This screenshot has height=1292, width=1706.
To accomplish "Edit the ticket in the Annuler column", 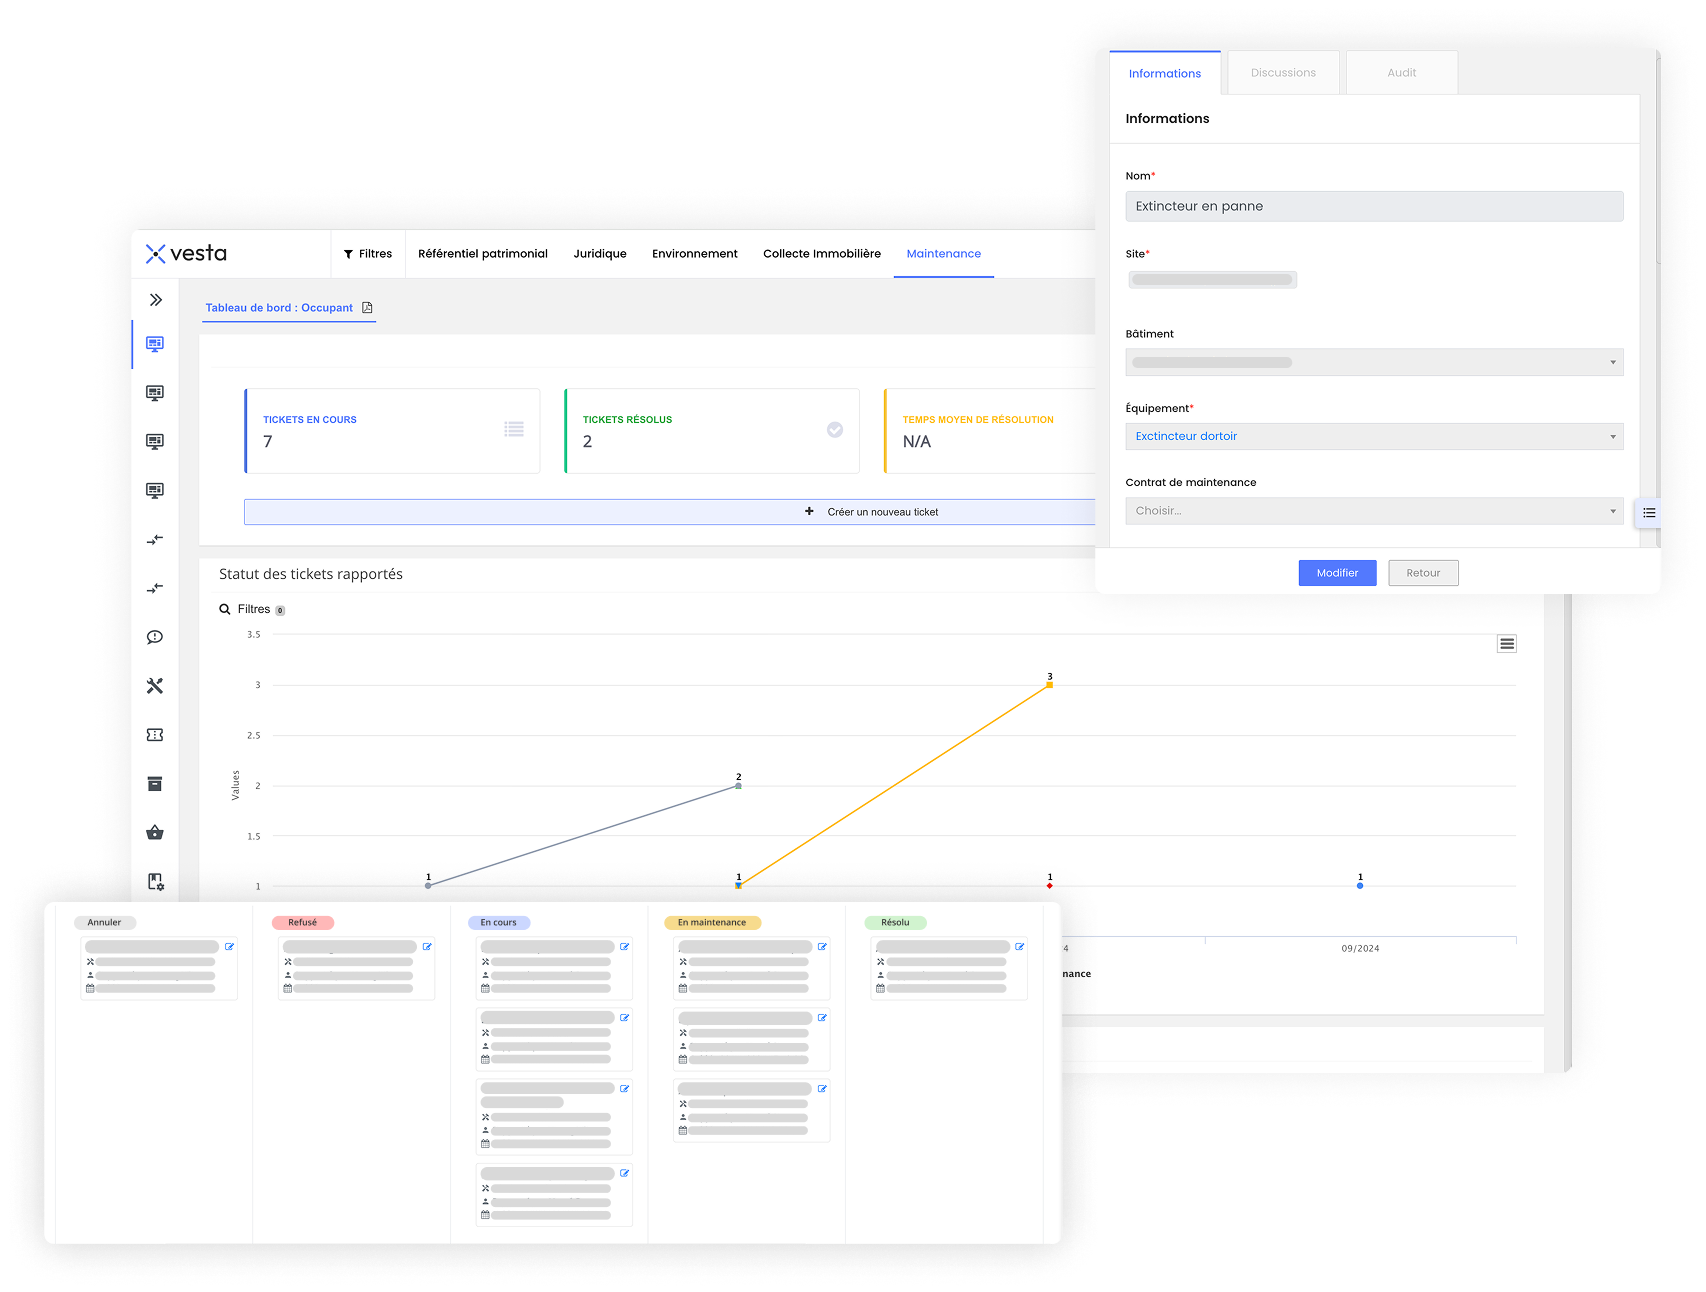I will pyautogui.click(x=229, y=947).
